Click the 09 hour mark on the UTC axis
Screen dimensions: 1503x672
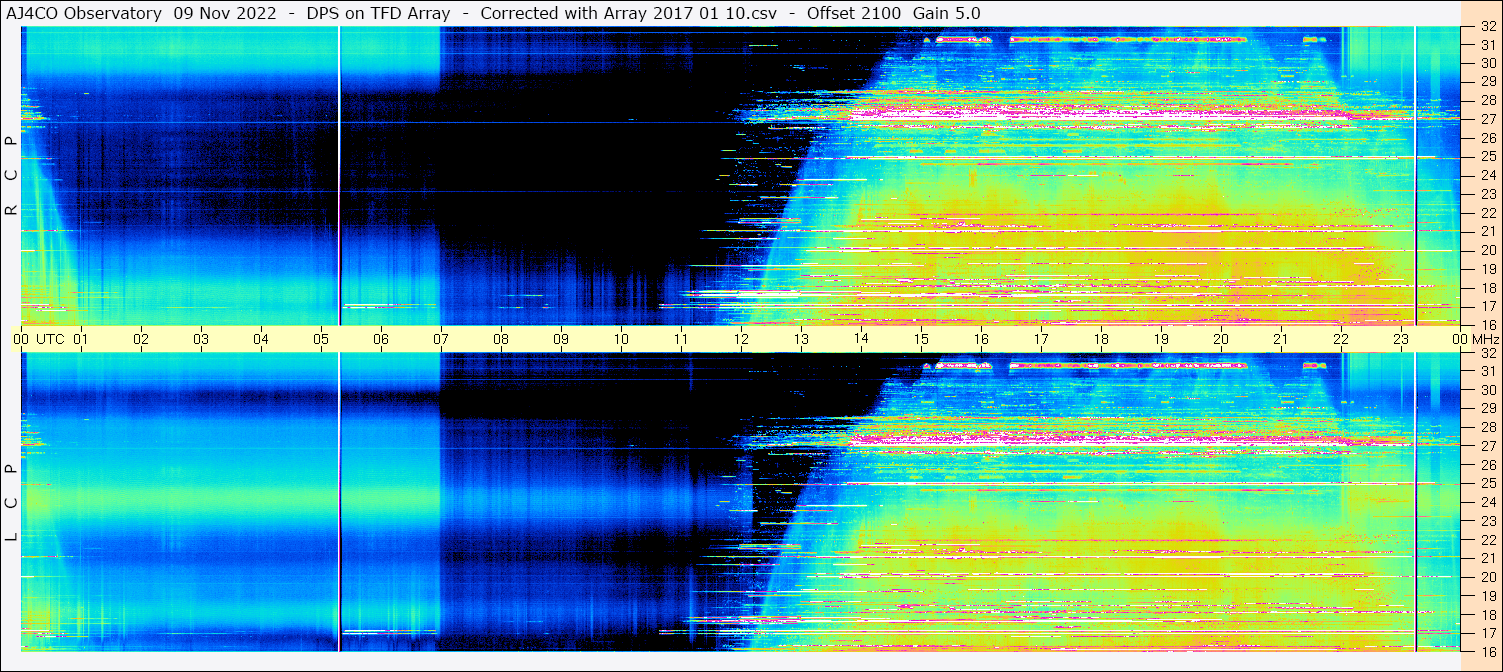pos(561,339)
